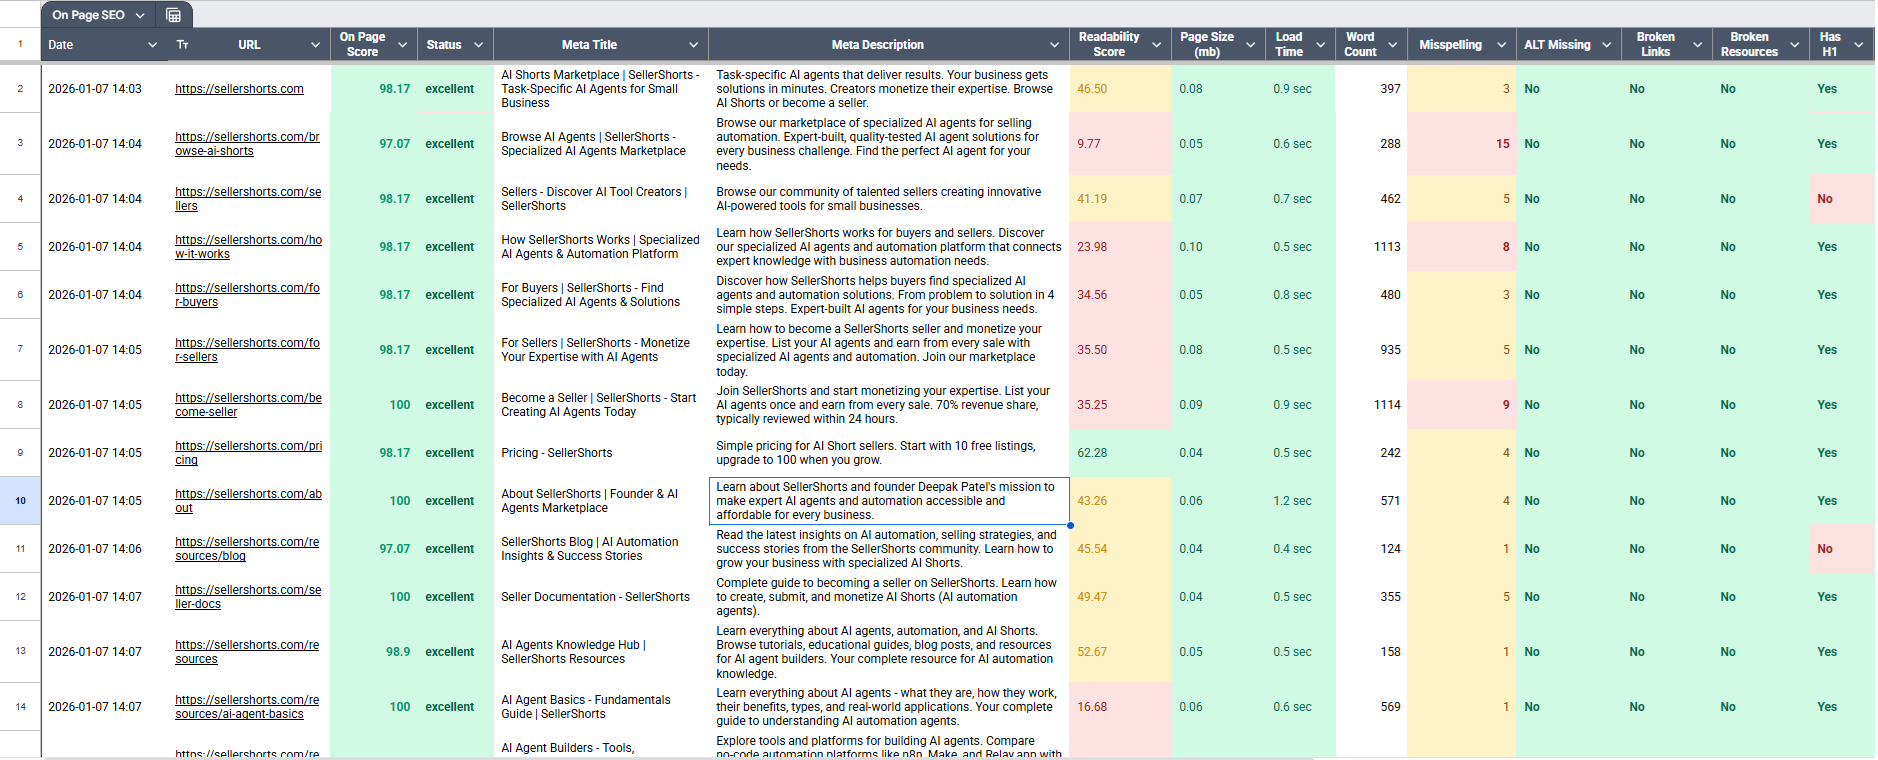Select the word count cell 1113
Image resolution: width=1878 pixels, height=760 pixels.
pyautogui.click(x=1371, y=247)
